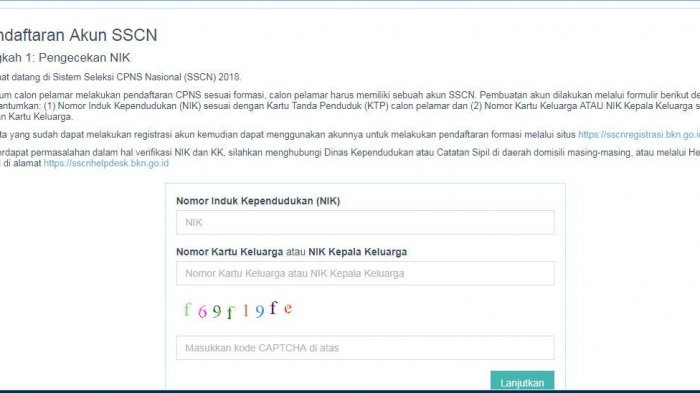Open the sscnregistrasi.bkn.go.id link
Viewport: 700px width, 393px height.
pyautogui.click(x=639, y=134)
